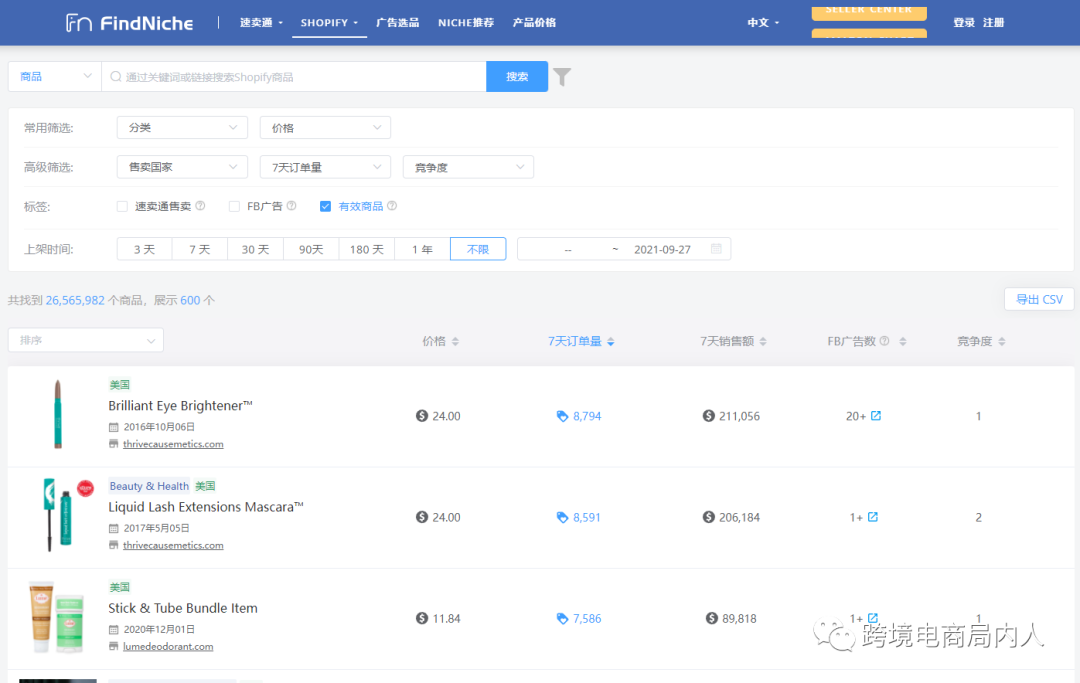Open FB ads external link for Brilliant Eye Brightener
Image resolution: width=1080 pixels, height=683 pixels.
tap(876, 416)
